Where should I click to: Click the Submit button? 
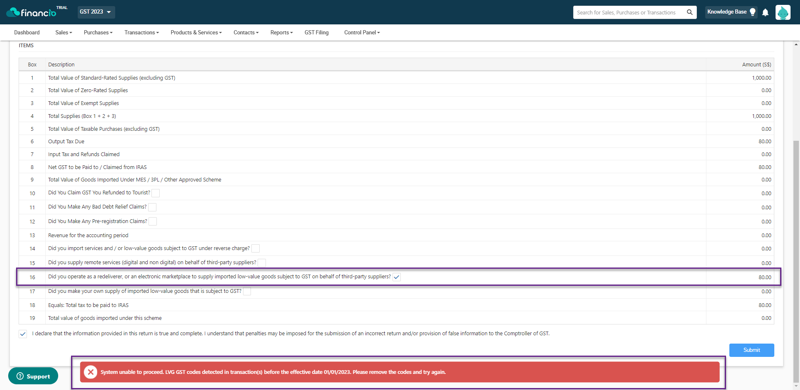752,350
